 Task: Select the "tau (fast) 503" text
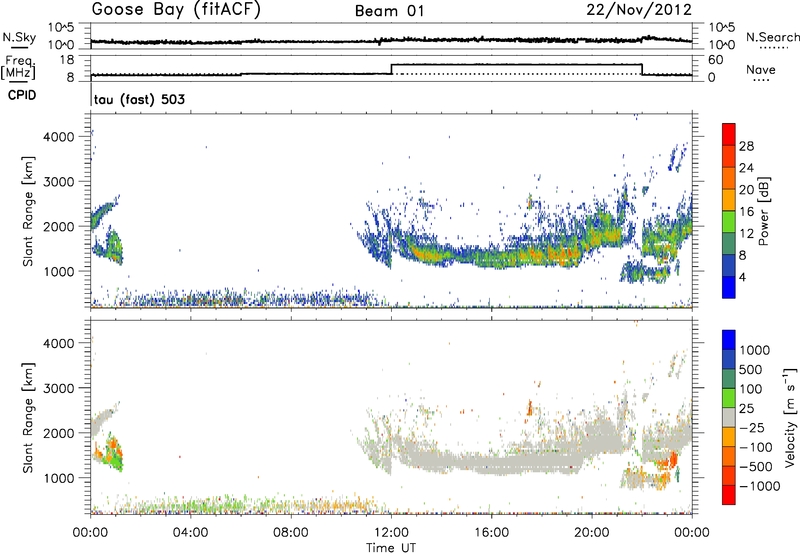pos(139,99)
